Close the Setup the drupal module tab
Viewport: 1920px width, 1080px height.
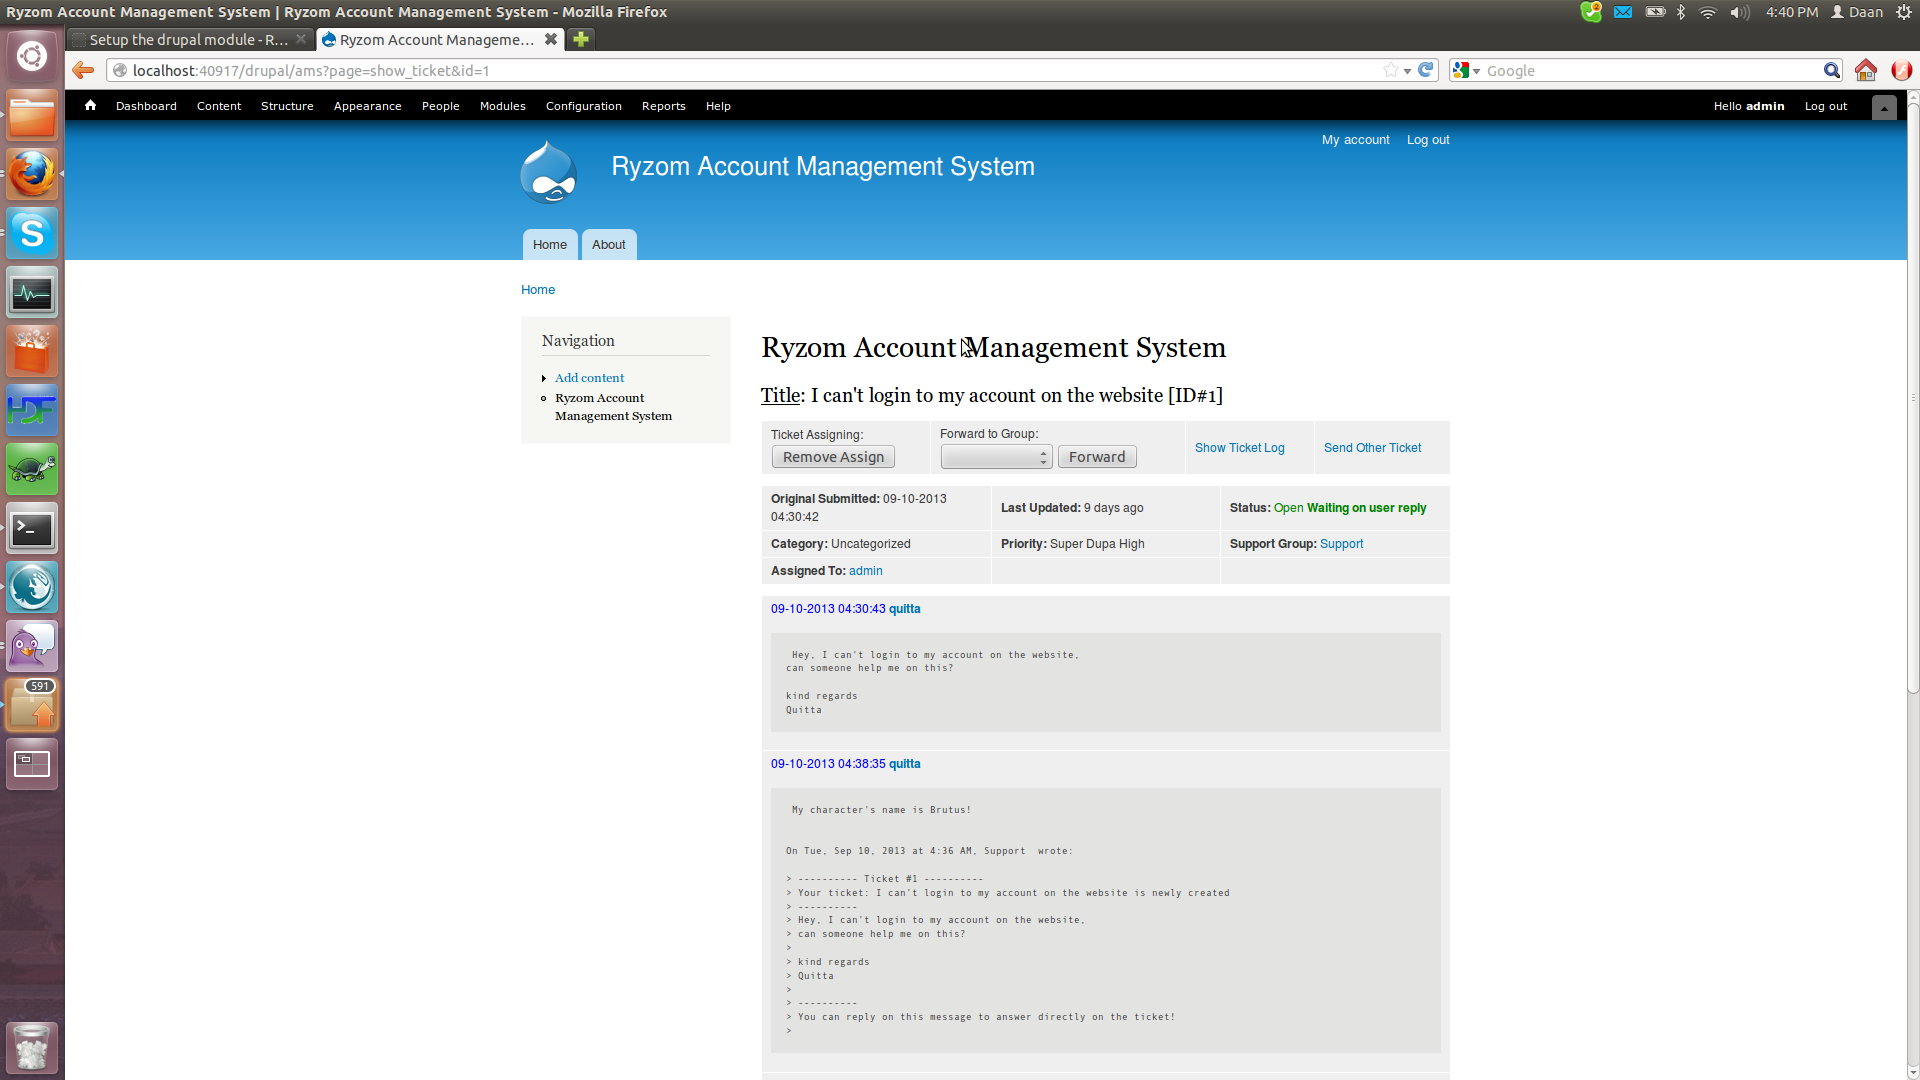tap(301, 39)
